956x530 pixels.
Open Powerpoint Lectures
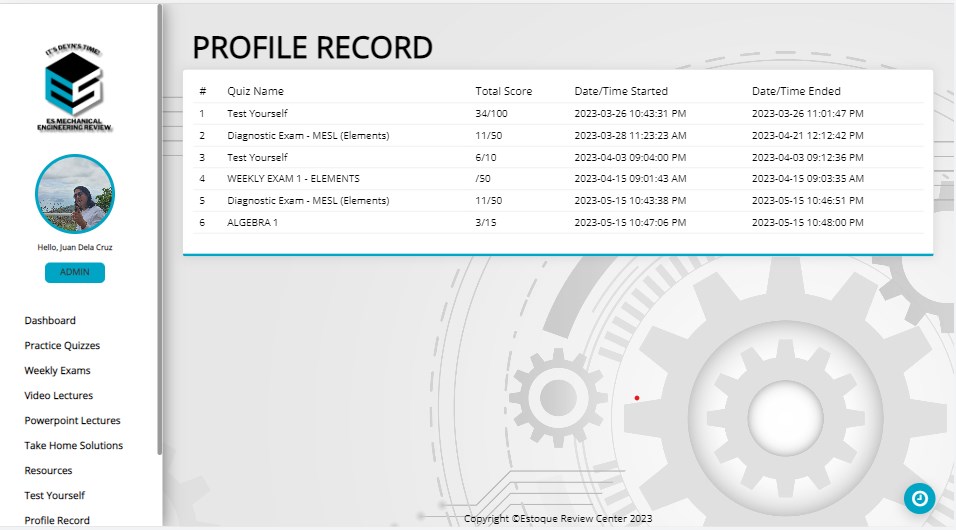73,420
